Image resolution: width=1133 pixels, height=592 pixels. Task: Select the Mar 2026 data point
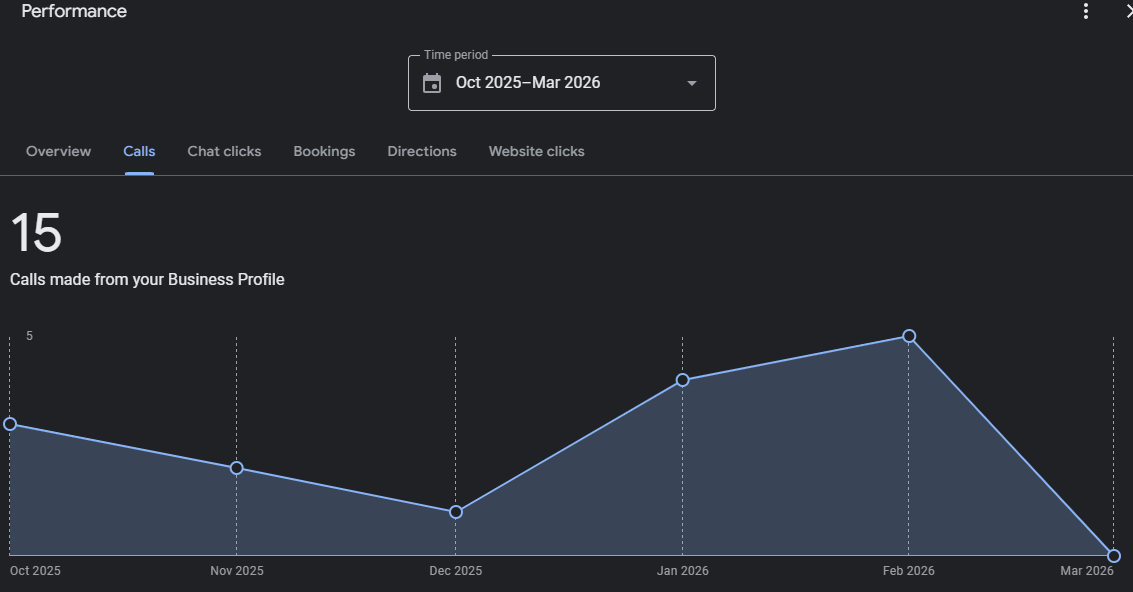(x=1114, y=556)
